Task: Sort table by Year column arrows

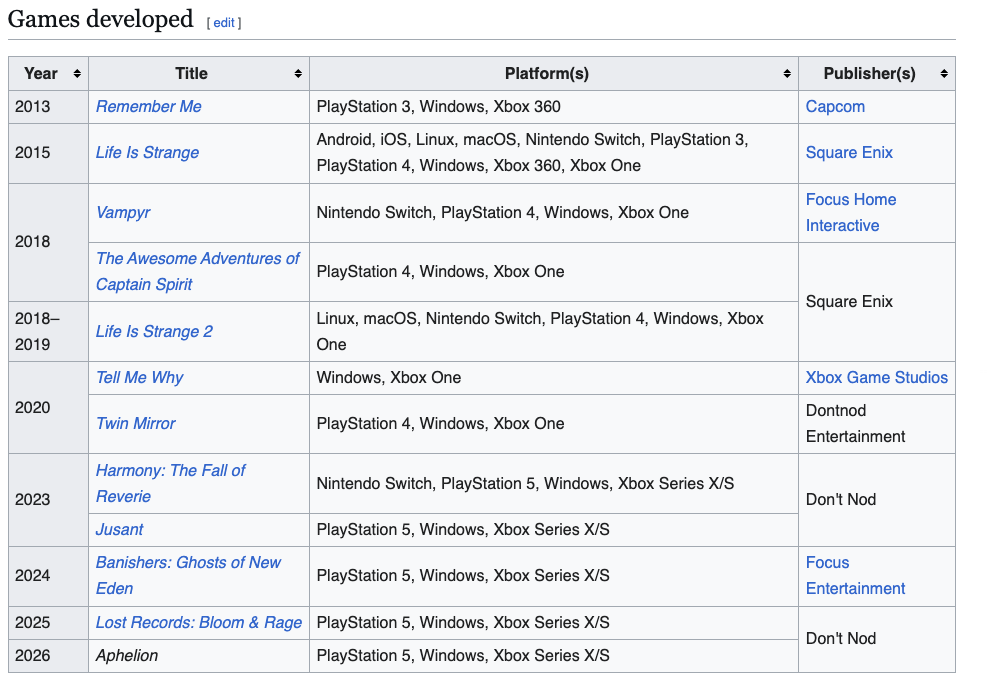Action: click(77, 74)
